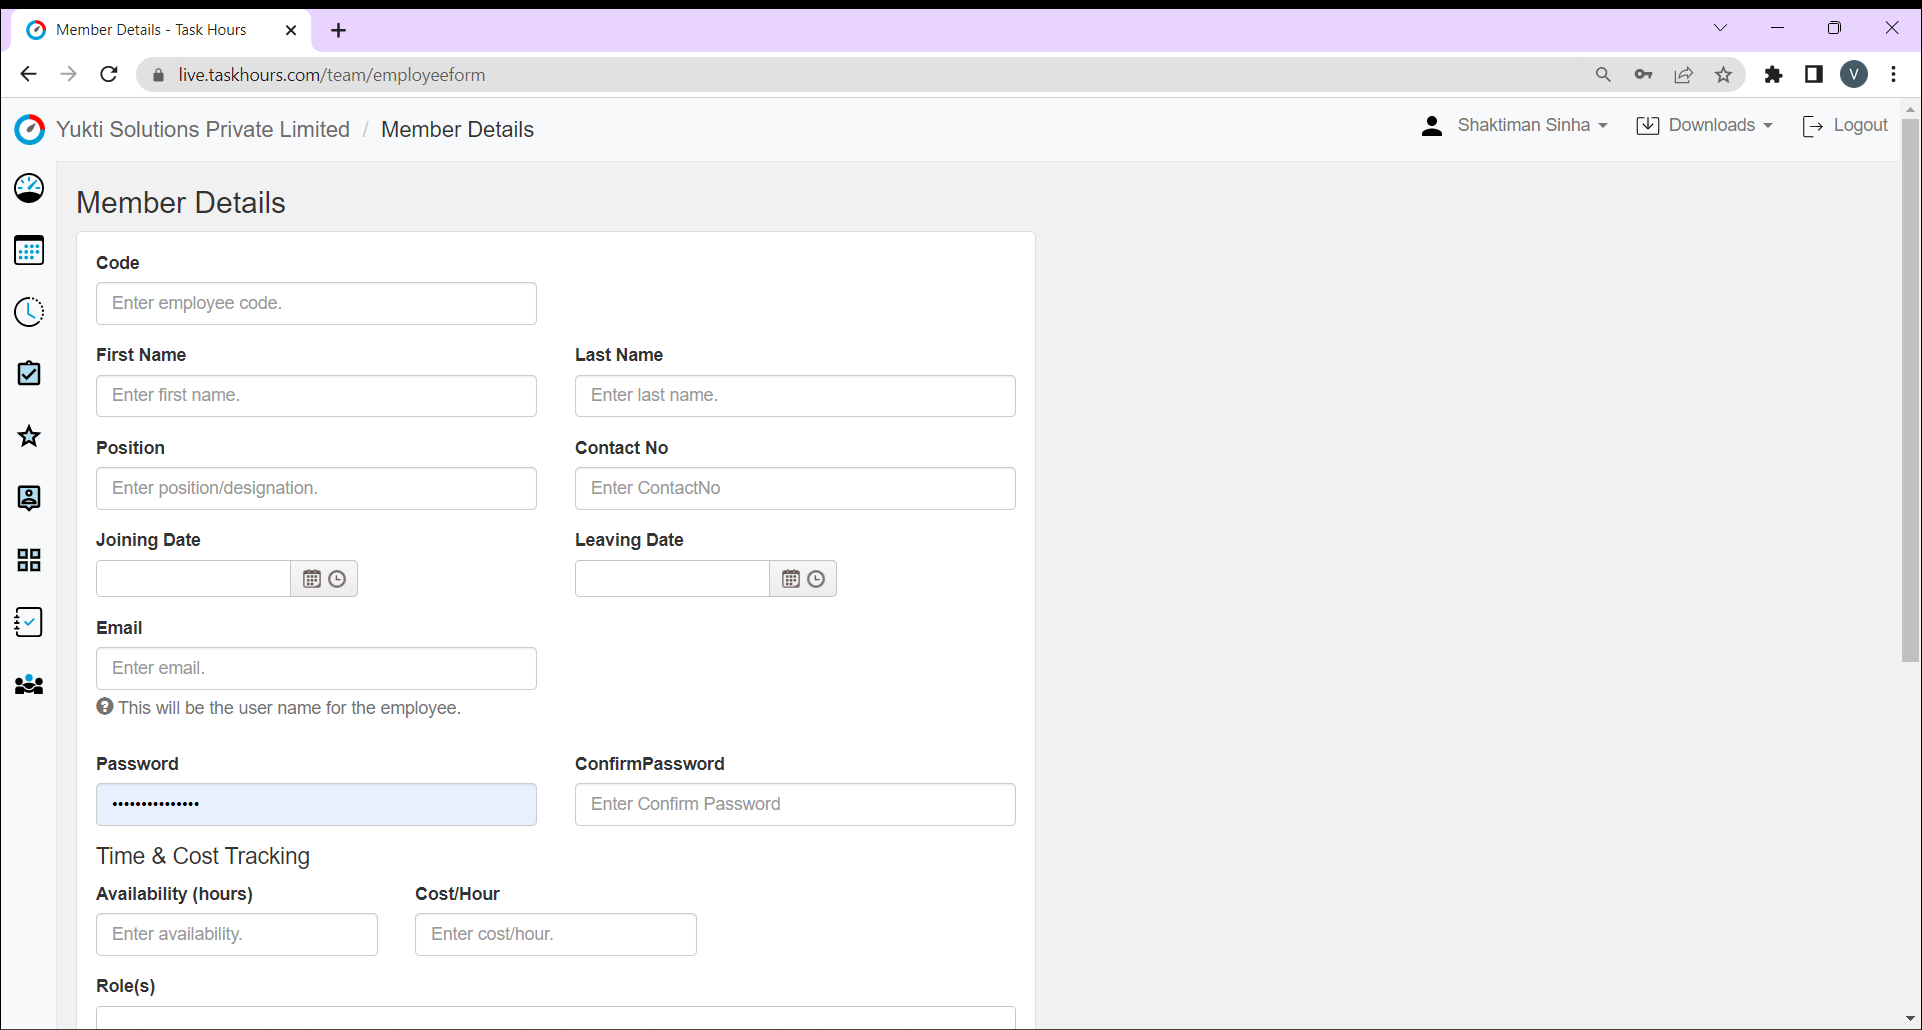Screen dimensions: 1922x1030
Task: Click into the Leaving Date input
Action: point(672,579)
